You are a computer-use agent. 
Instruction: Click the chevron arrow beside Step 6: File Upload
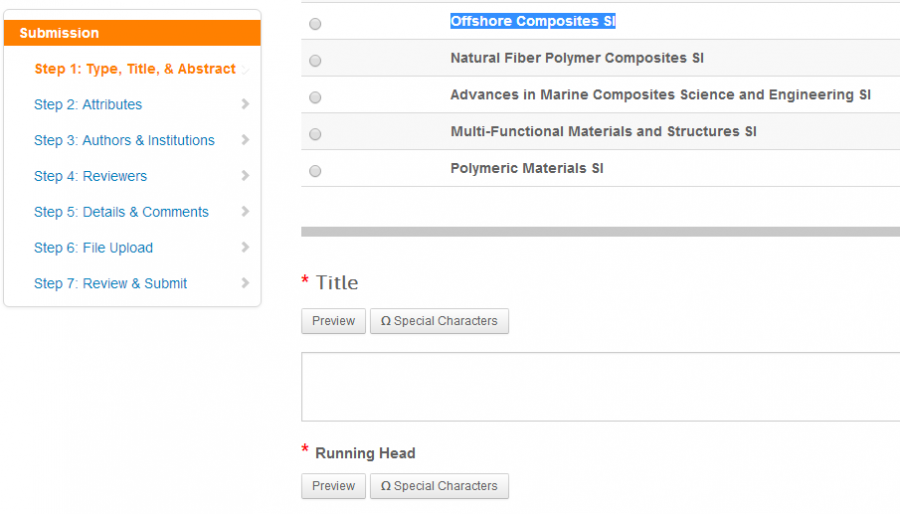(x=245, y=248)
